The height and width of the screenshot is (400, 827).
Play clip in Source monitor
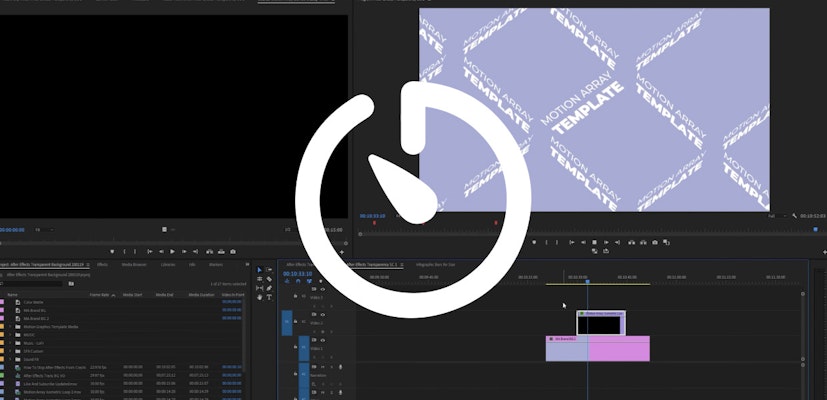[x=172, y=252]
